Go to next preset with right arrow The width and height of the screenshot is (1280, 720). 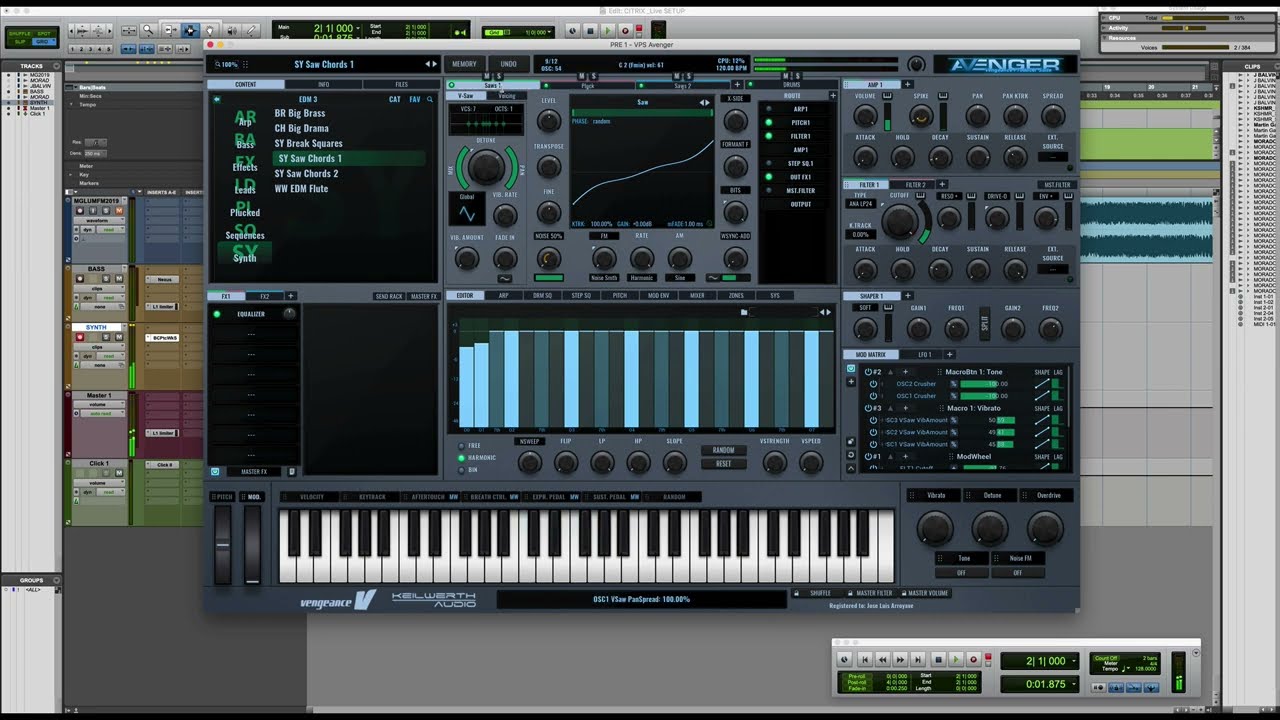435,64
